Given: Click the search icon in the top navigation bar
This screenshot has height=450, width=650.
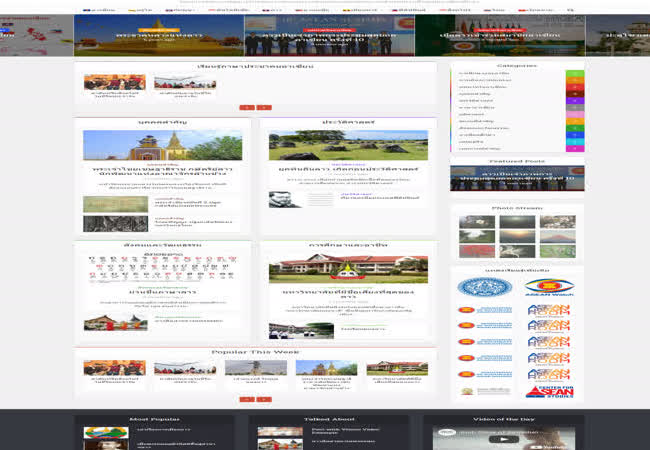Looking at the screenshot, I should coord(571,9).
